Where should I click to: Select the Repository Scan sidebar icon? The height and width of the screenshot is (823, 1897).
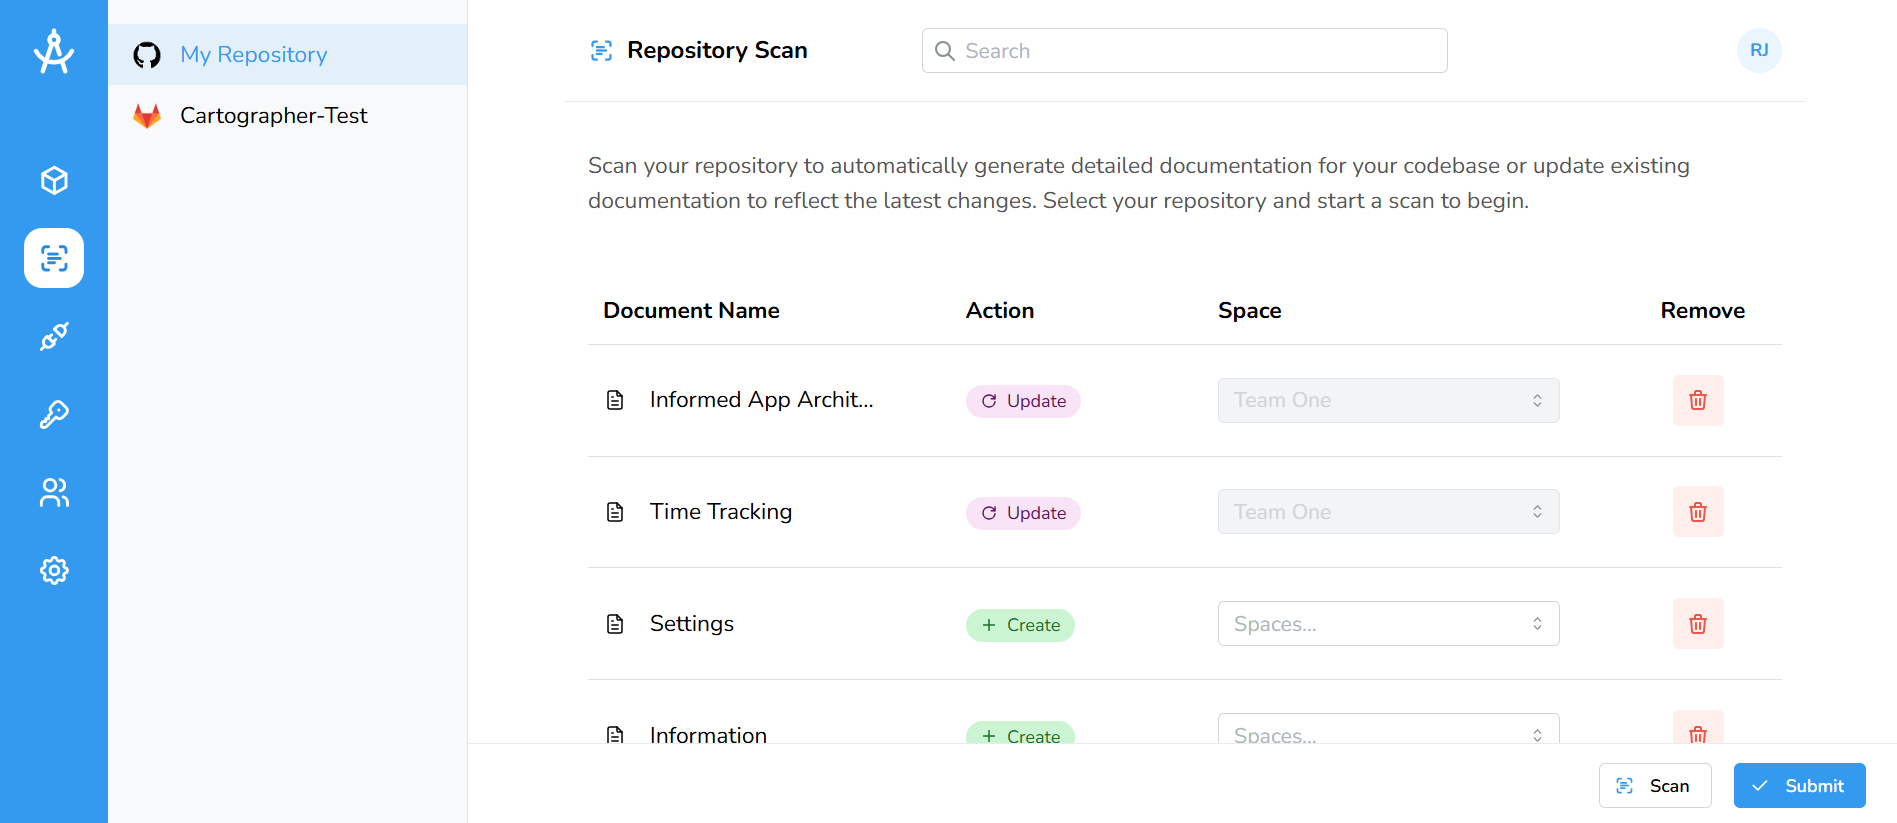(x=54, y=258)
